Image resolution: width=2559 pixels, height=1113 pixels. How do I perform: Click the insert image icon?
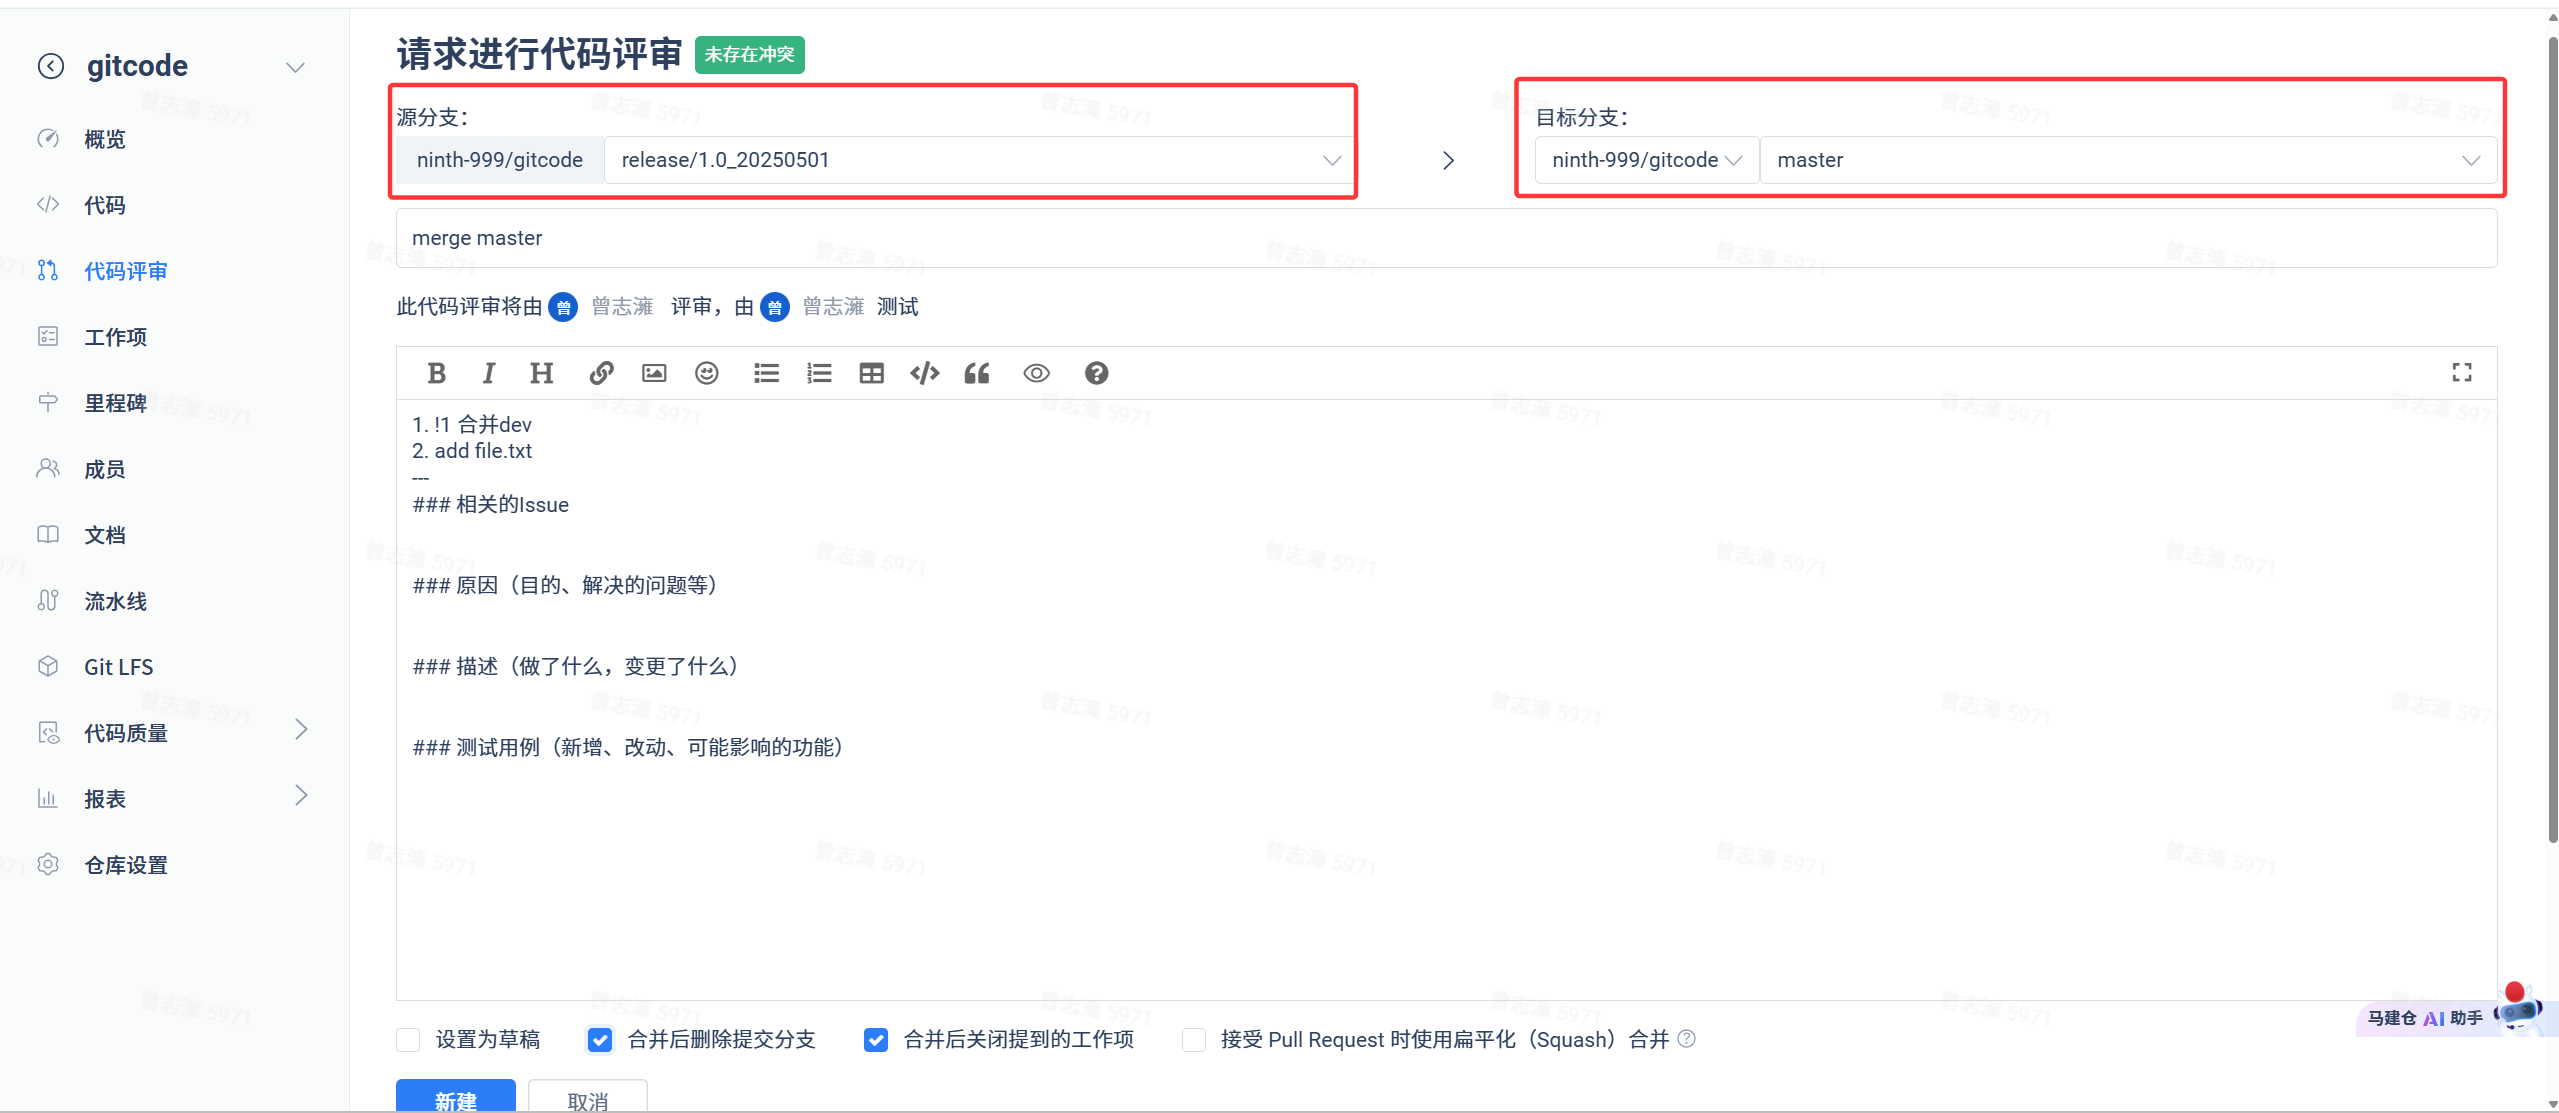pos(654,373)
